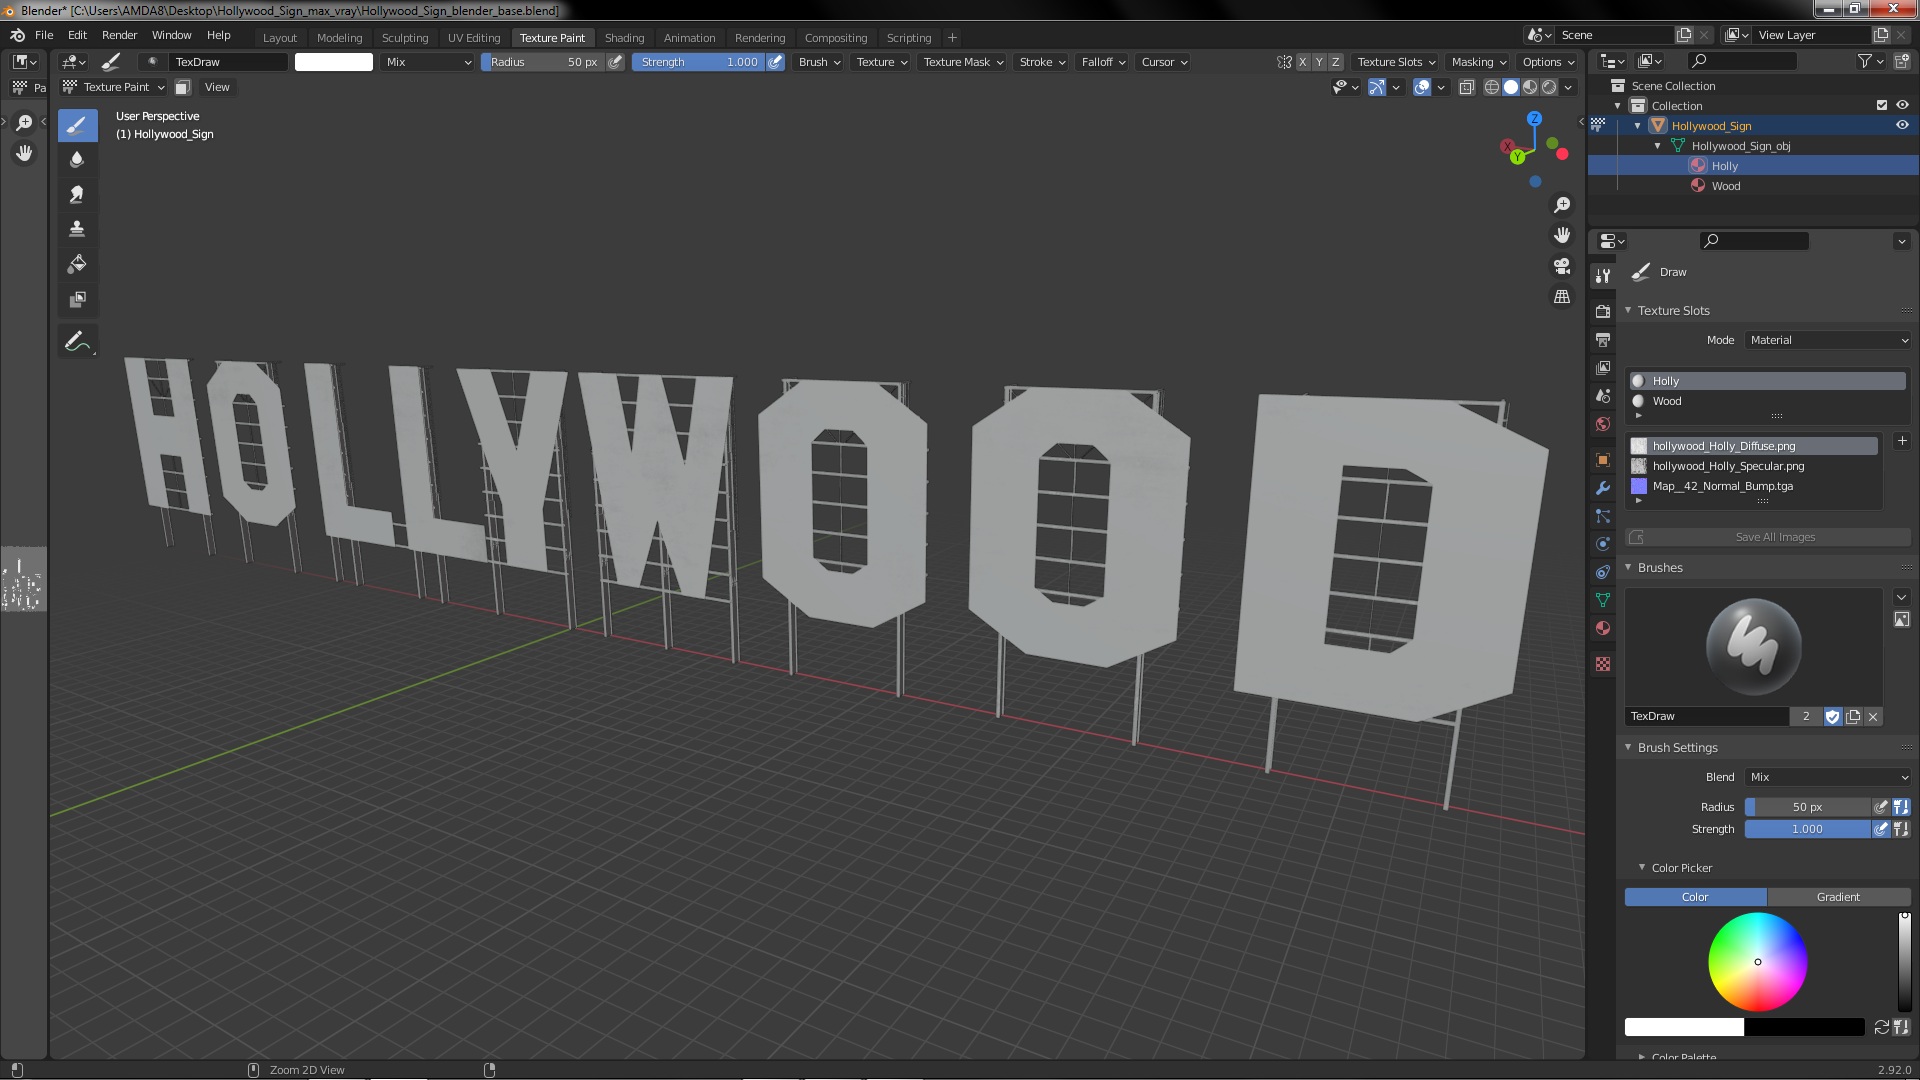Screen dimensions: 1920x1080
Task: Toggle X symmetry button
Action: 1303,62
